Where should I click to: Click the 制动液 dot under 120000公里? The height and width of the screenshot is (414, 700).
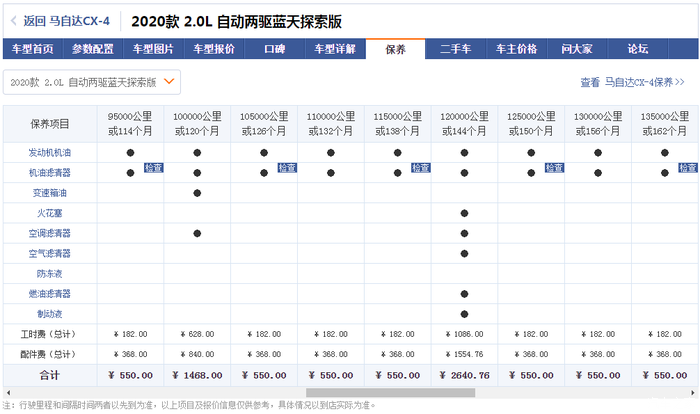464,313
